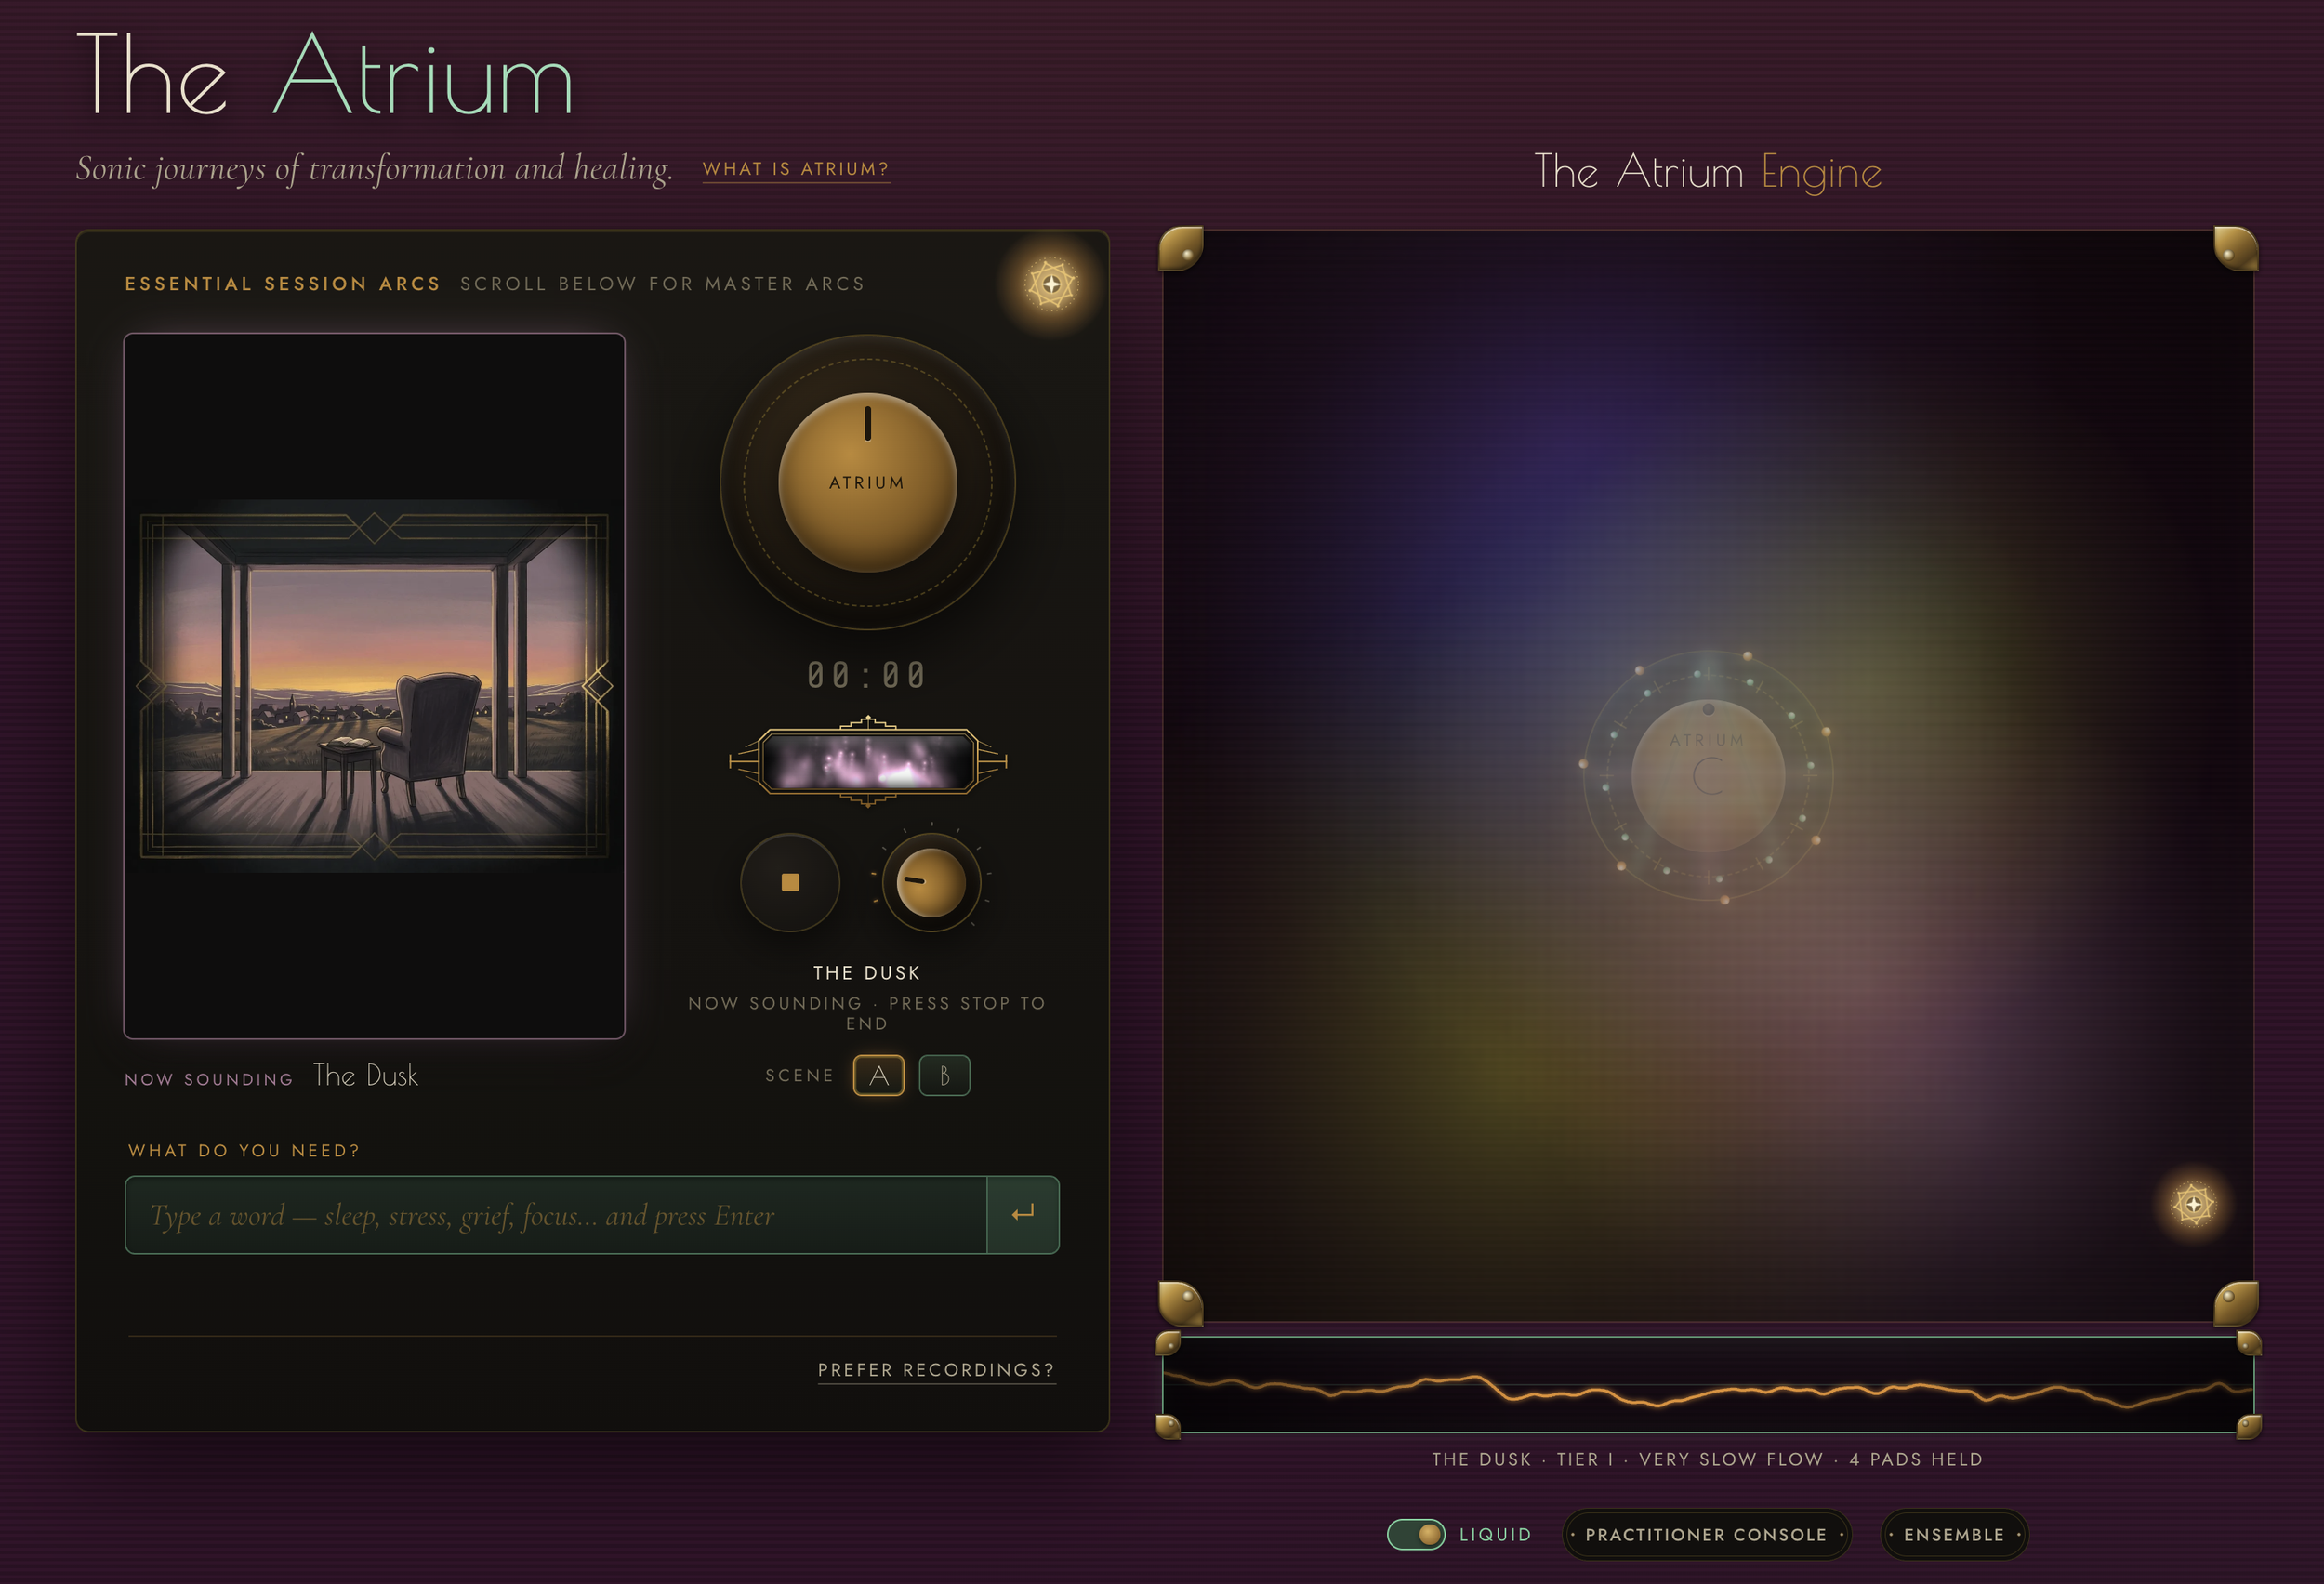The height and width of the screenshot is (1584, 2324).
Task: Stop the current session with the square button
Action: pos(790,882)
